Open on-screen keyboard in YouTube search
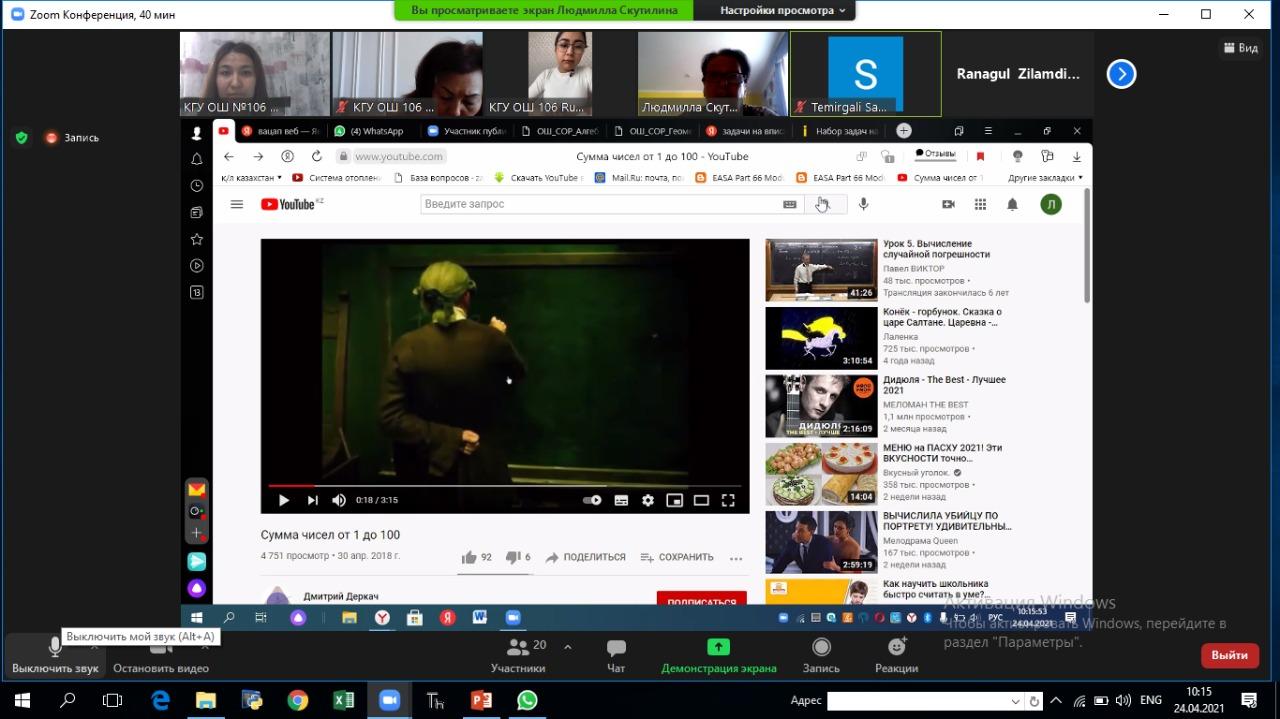Viewport: 1280px width, 719px height. [790, 204]
